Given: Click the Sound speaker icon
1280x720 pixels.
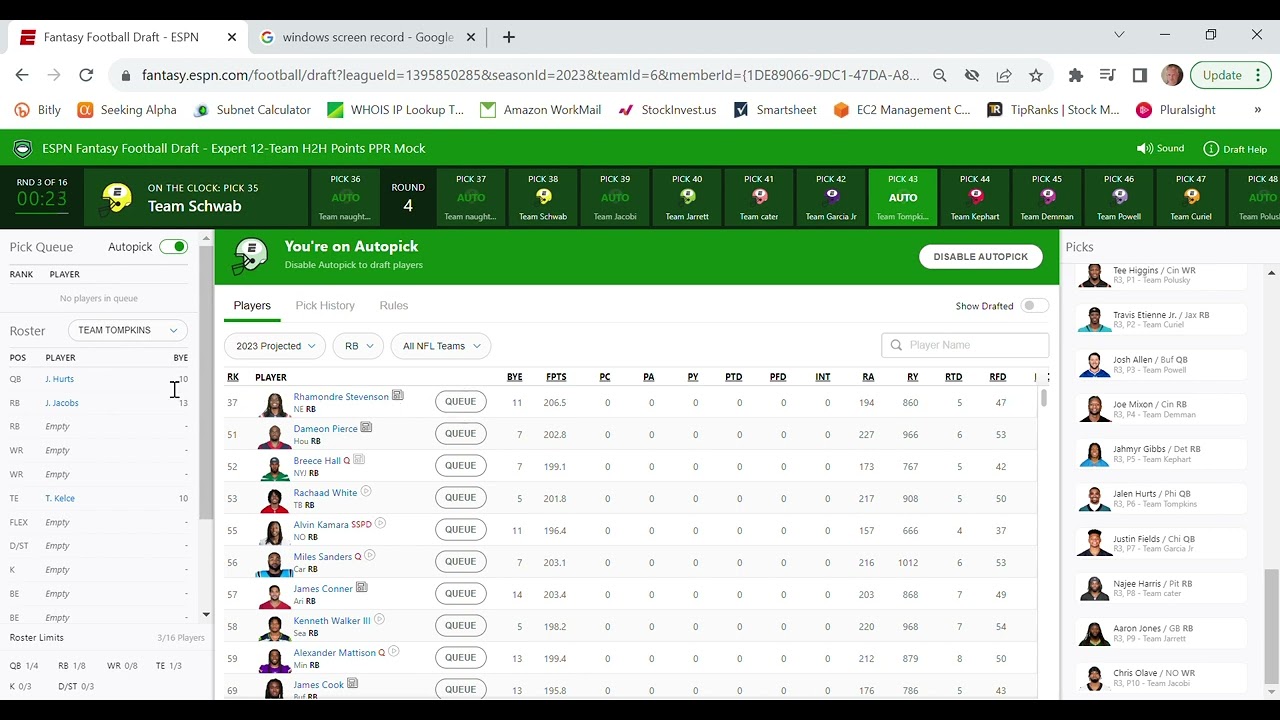Looking at the screenshot, I should pyautogui.click(x=1146, y=148).
